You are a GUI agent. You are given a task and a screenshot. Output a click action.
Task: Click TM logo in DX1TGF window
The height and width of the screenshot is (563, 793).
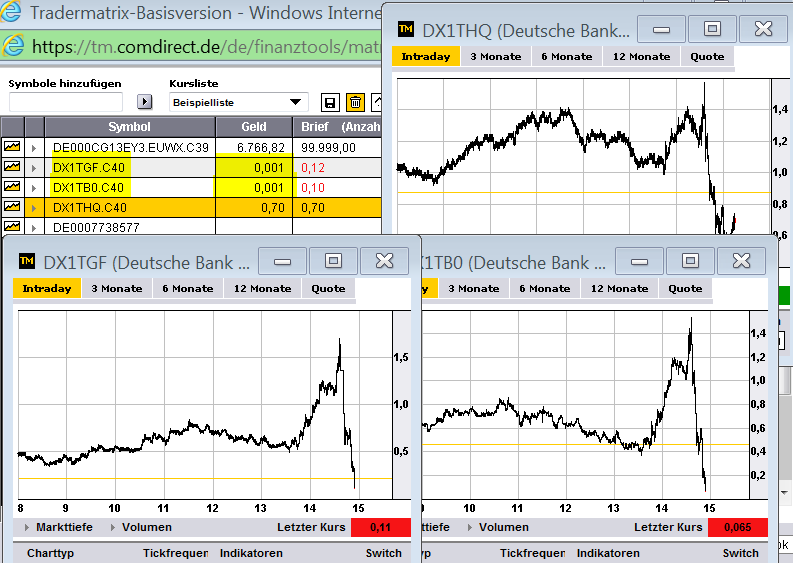click(27, 261)
